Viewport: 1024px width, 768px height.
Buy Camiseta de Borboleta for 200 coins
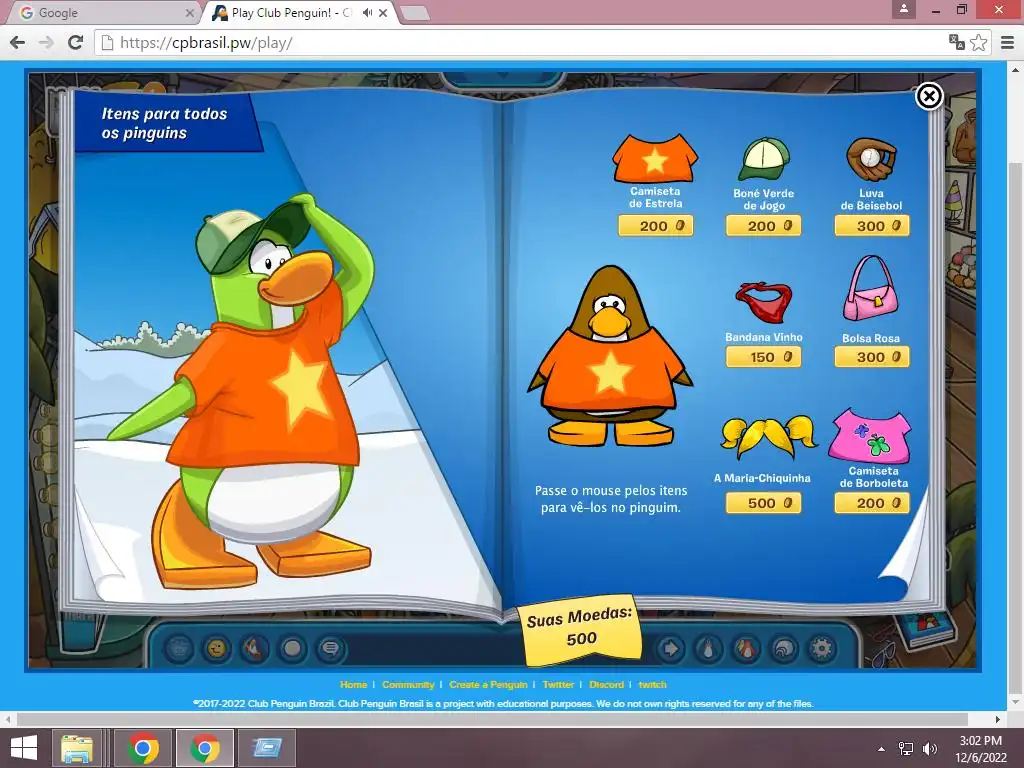(872, 503)
